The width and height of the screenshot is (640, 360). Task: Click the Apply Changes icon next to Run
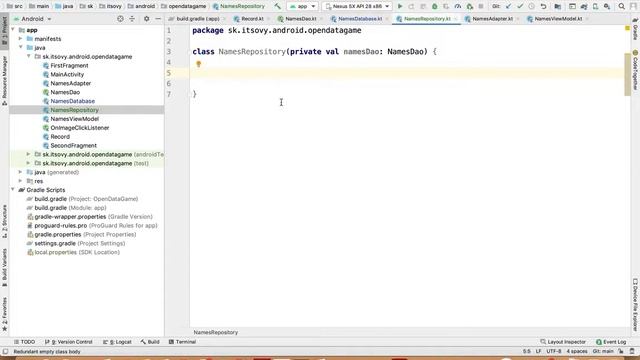pyautogui.click(x=411, y=6)
